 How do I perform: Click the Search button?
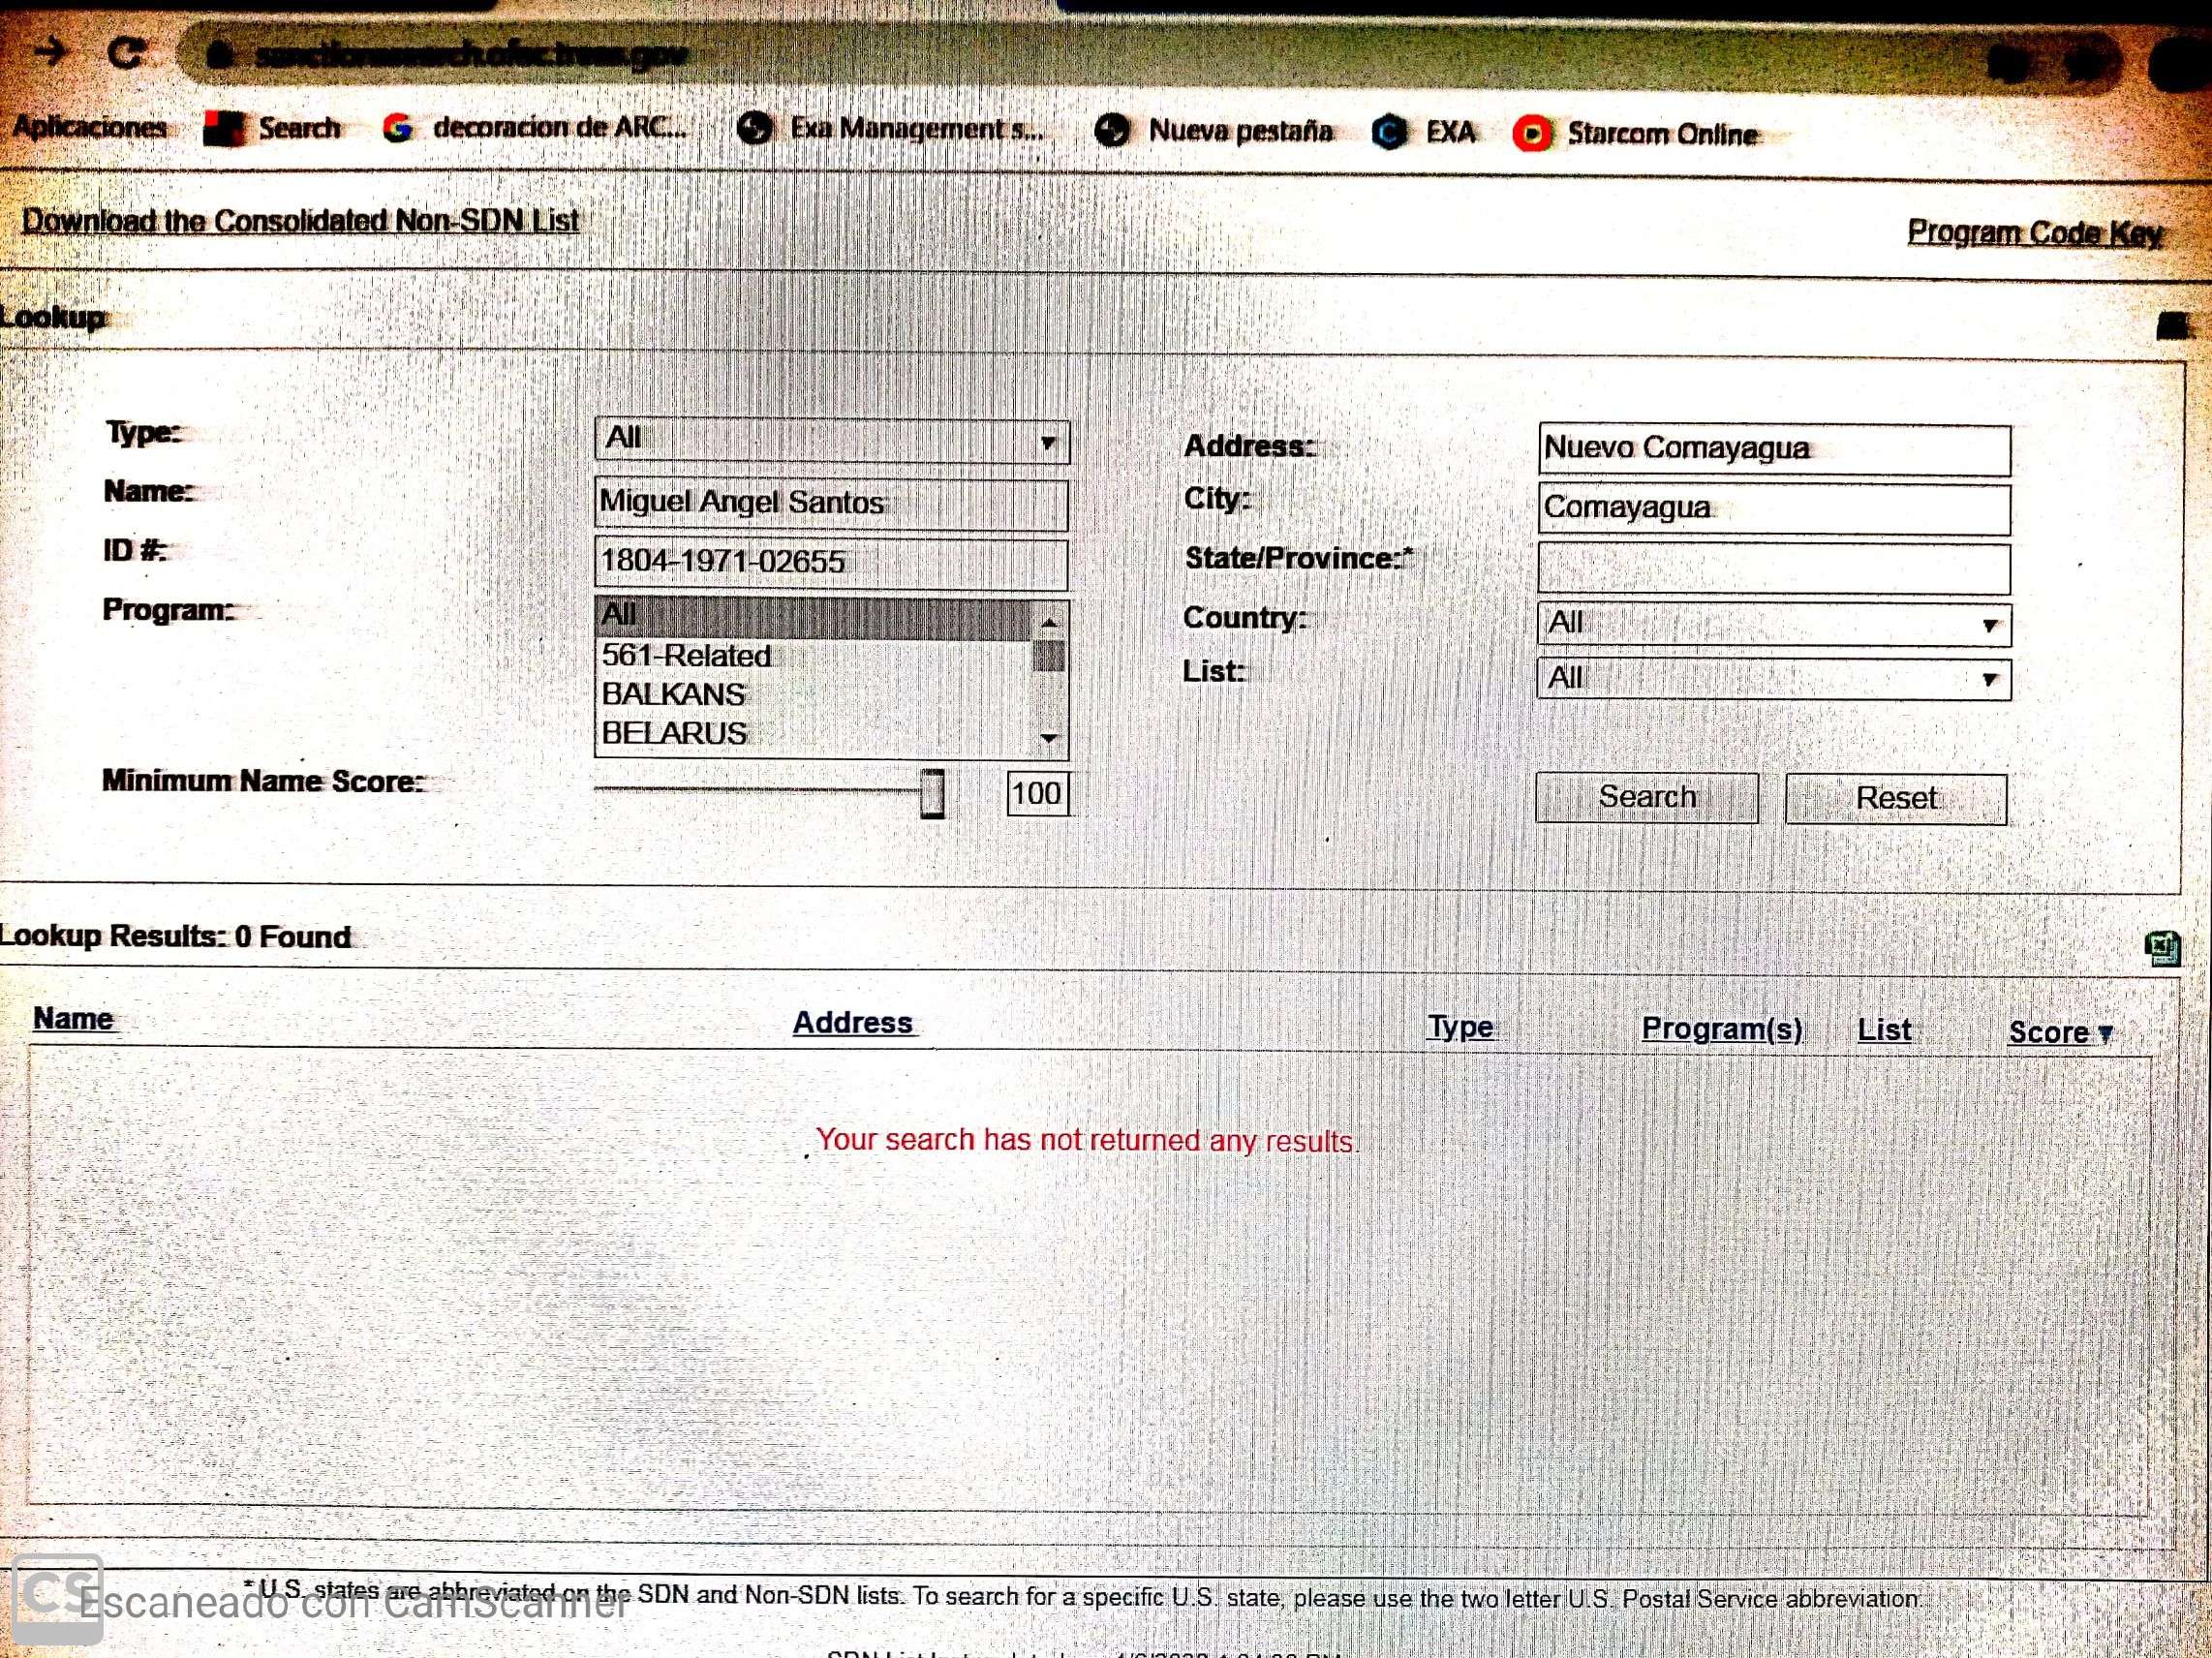1646,797
